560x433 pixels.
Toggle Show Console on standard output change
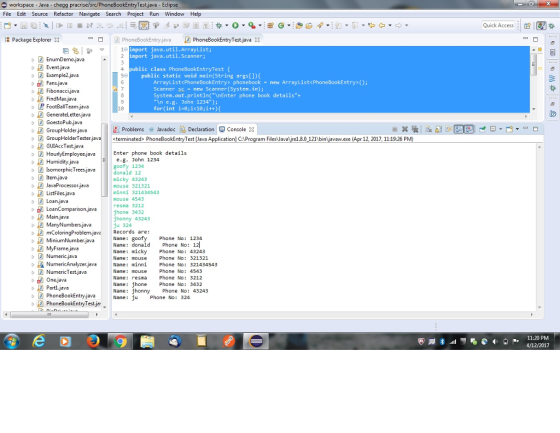coord(459,129)
